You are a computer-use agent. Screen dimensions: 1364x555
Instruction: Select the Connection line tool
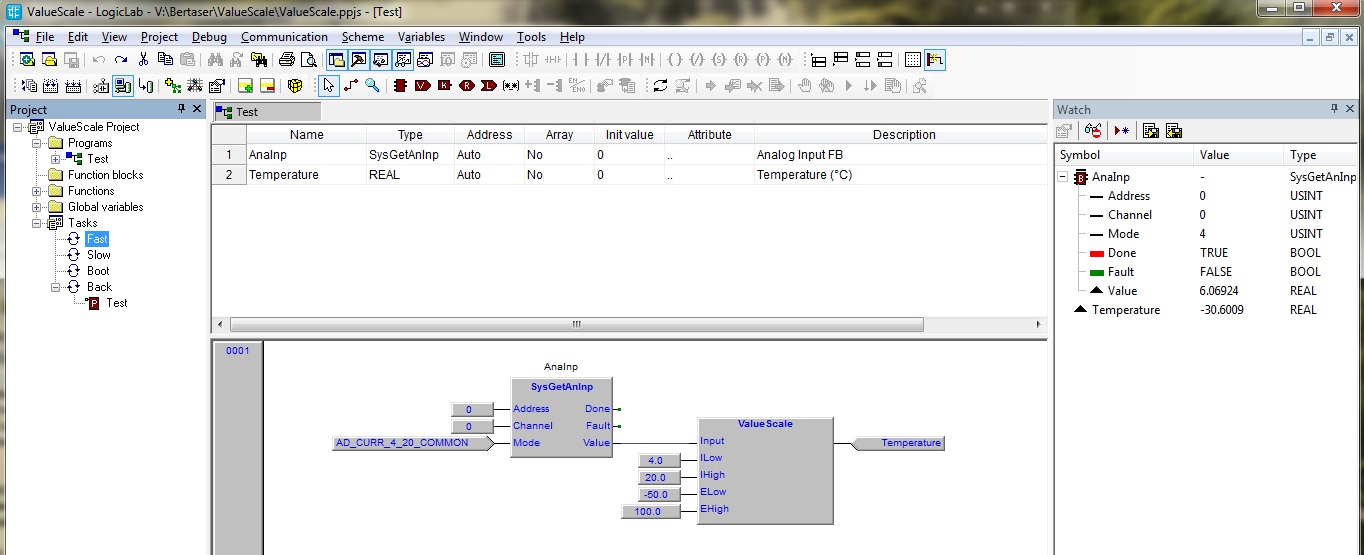[x=351, y=86]
